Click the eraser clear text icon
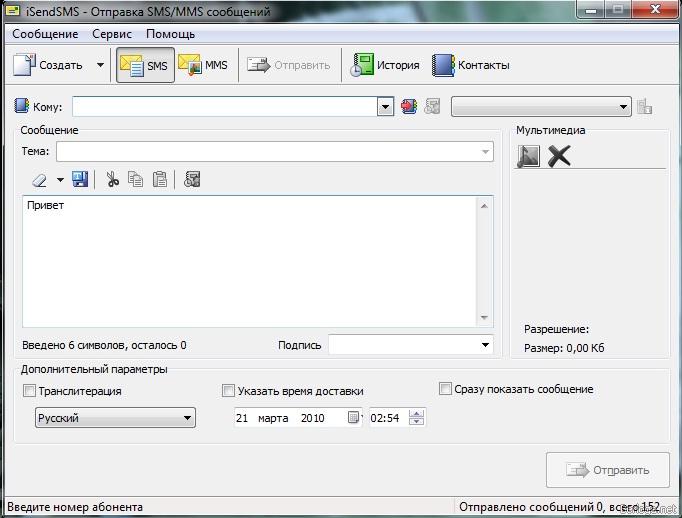 pyautogui.click(x=40, y=179)
